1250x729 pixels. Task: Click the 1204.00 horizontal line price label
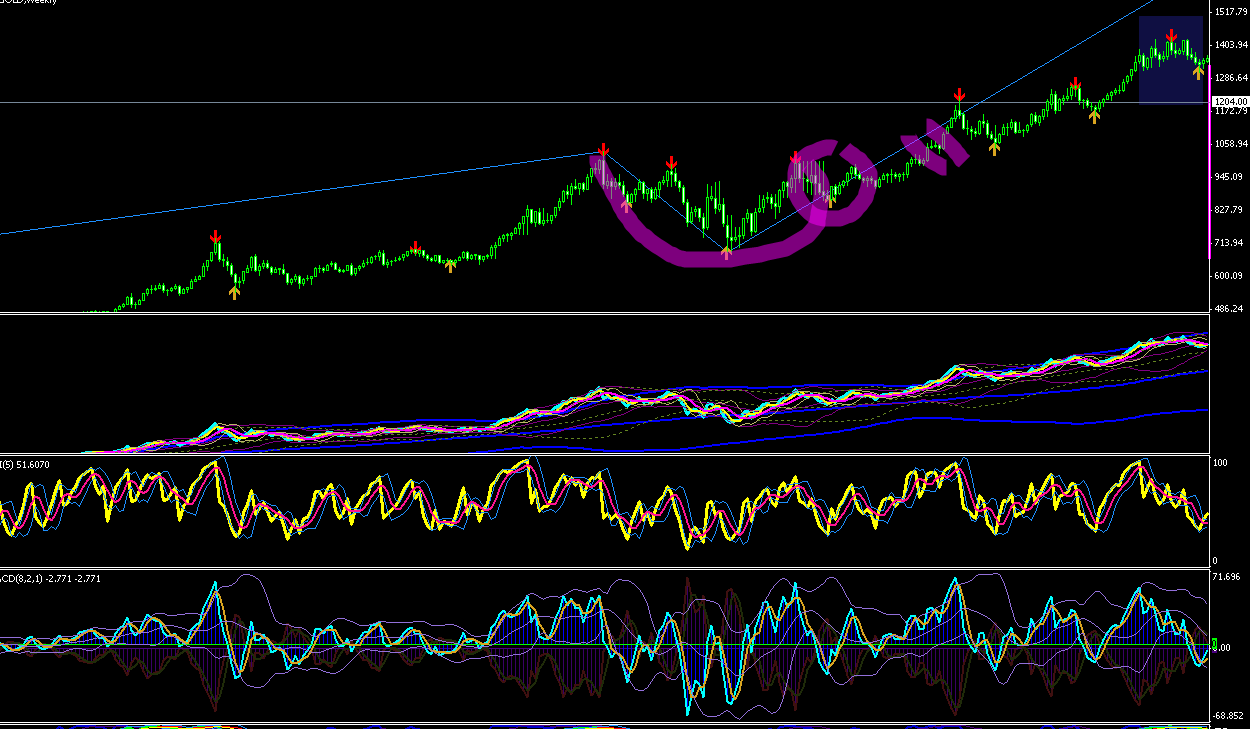pyautogui.click(x=1230, y=102)
